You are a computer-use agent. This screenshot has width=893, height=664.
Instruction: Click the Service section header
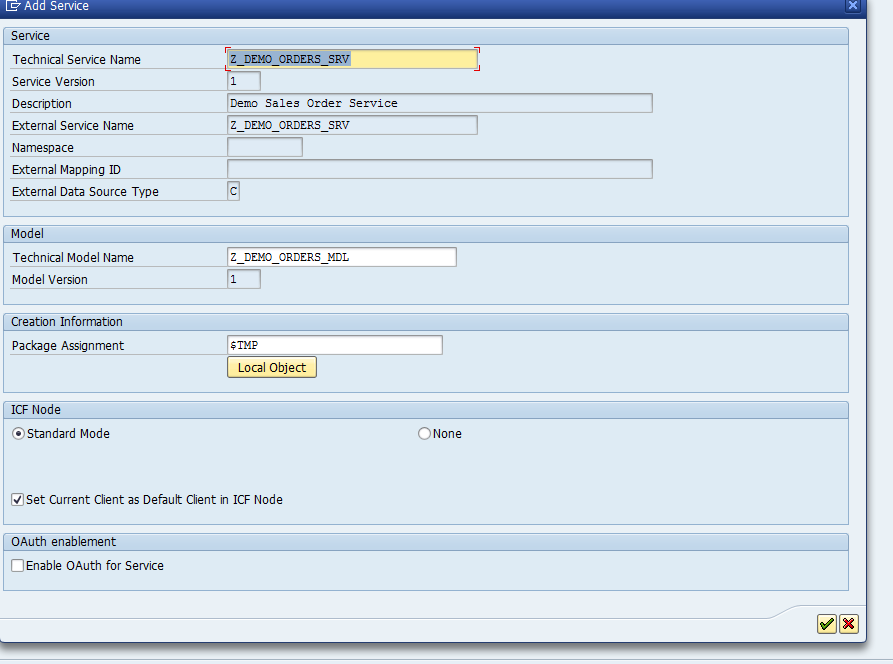[x=32, y=36]
